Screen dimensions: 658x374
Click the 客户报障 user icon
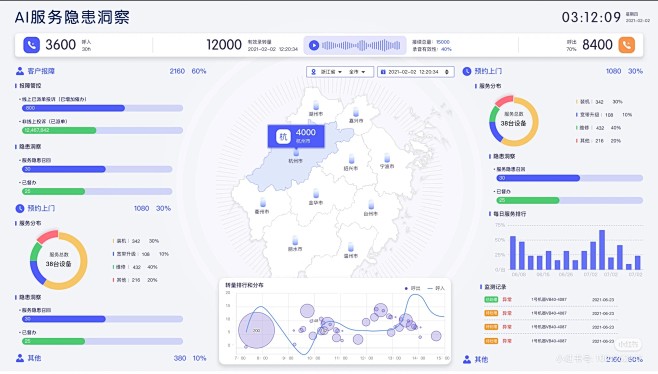[20, 71]
